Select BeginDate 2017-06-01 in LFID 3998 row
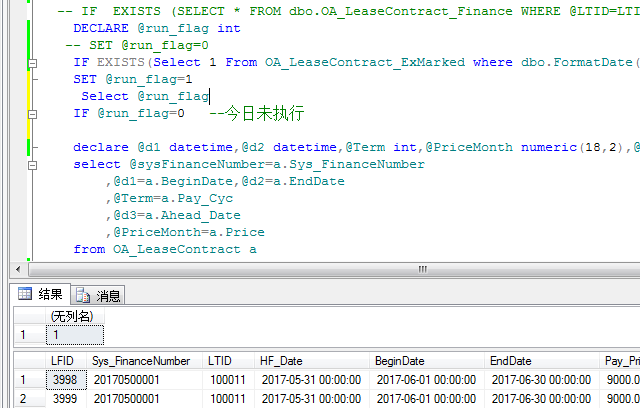Viewport: 640px width, 408px height. (x=427, y=380)
